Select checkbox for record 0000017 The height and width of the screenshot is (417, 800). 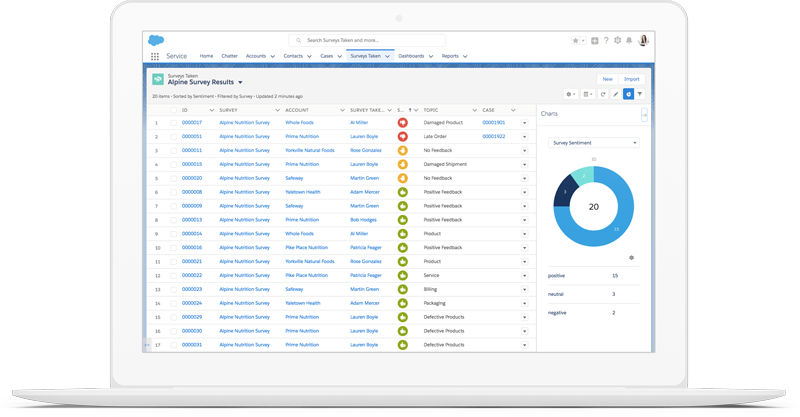click(173, 123)
